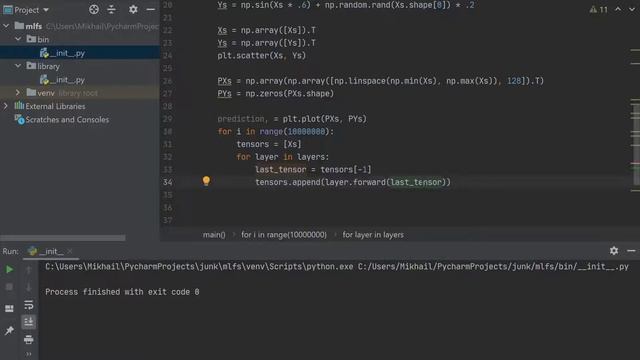Screen dimensions: 640x360
Task: Click 'for layer in layers' breadcrumb
Action: [x=373, y=235]
